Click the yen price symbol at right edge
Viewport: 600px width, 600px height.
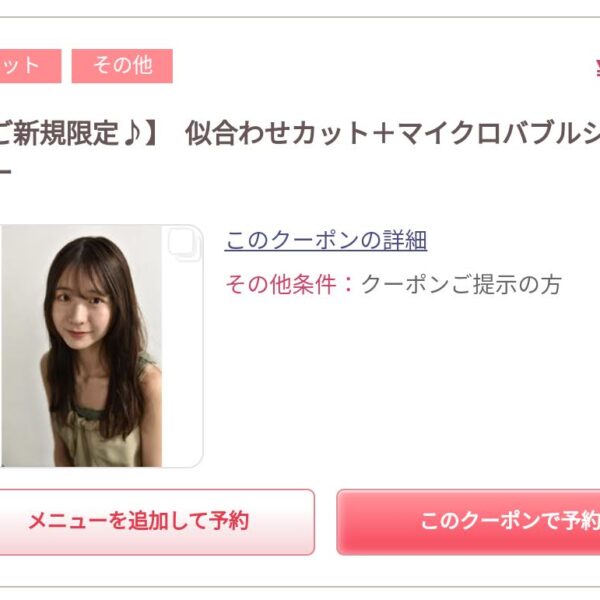click(597, 69)
